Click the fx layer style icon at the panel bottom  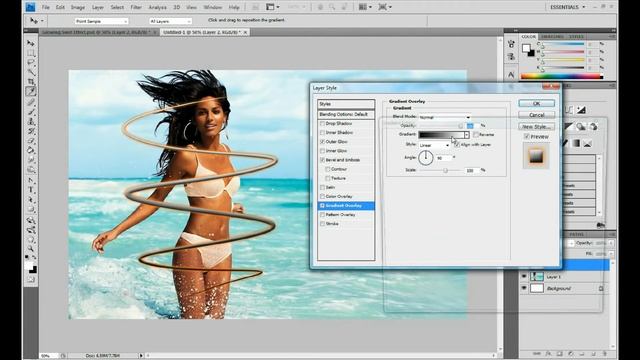coord(549,353)
